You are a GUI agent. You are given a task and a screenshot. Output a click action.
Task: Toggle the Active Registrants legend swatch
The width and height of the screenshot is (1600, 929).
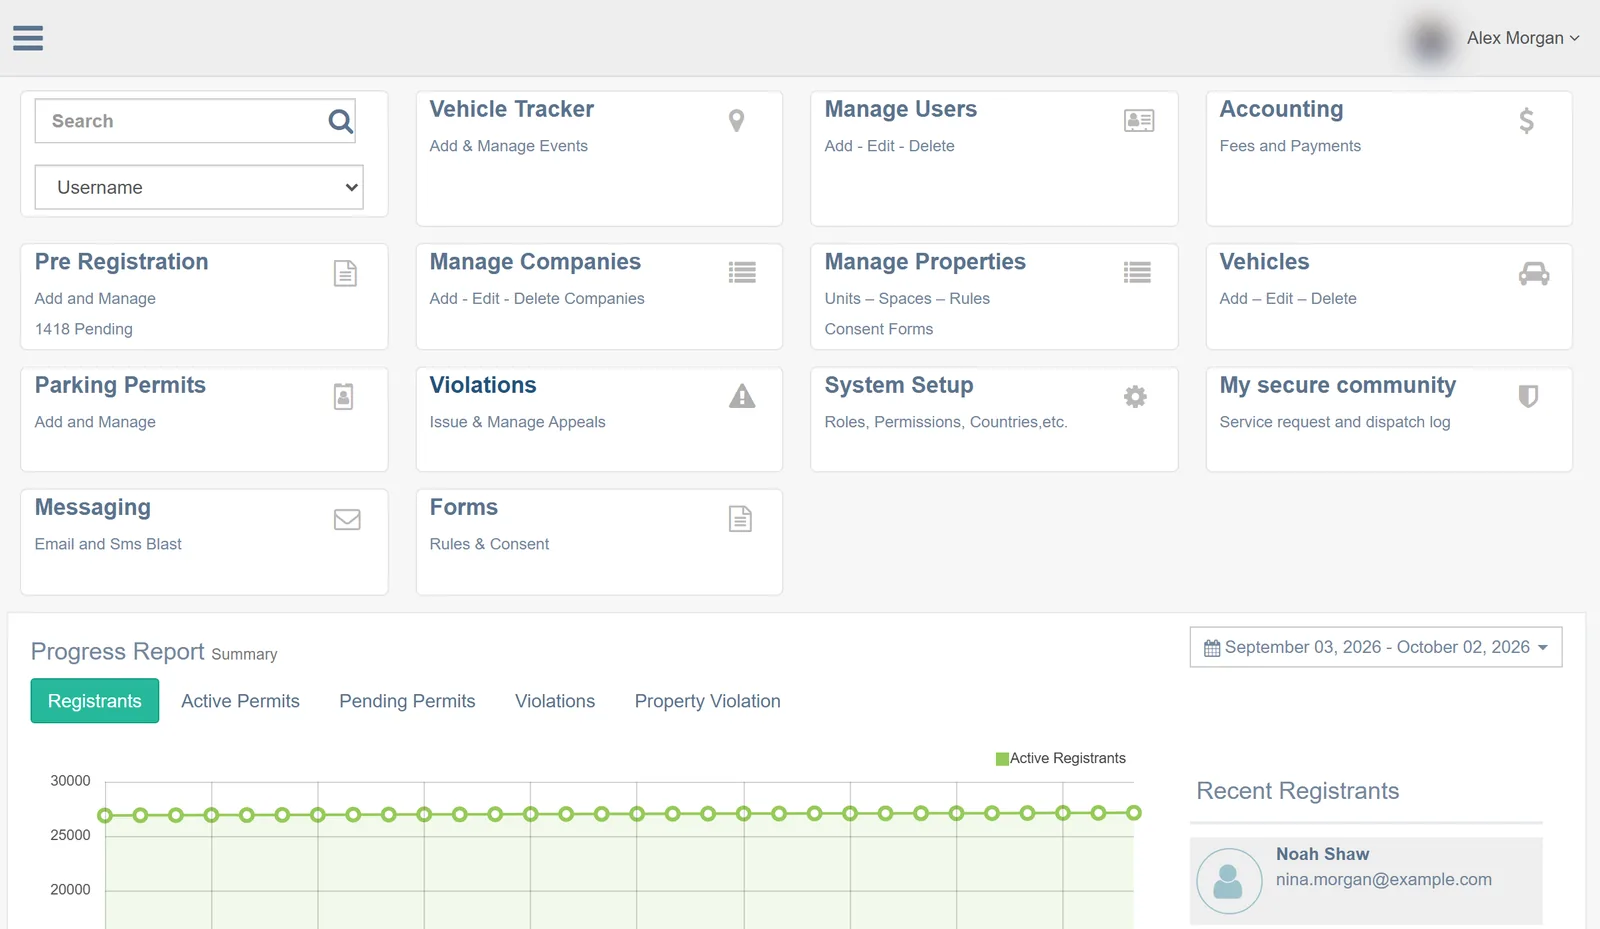tap(1002, 759)
